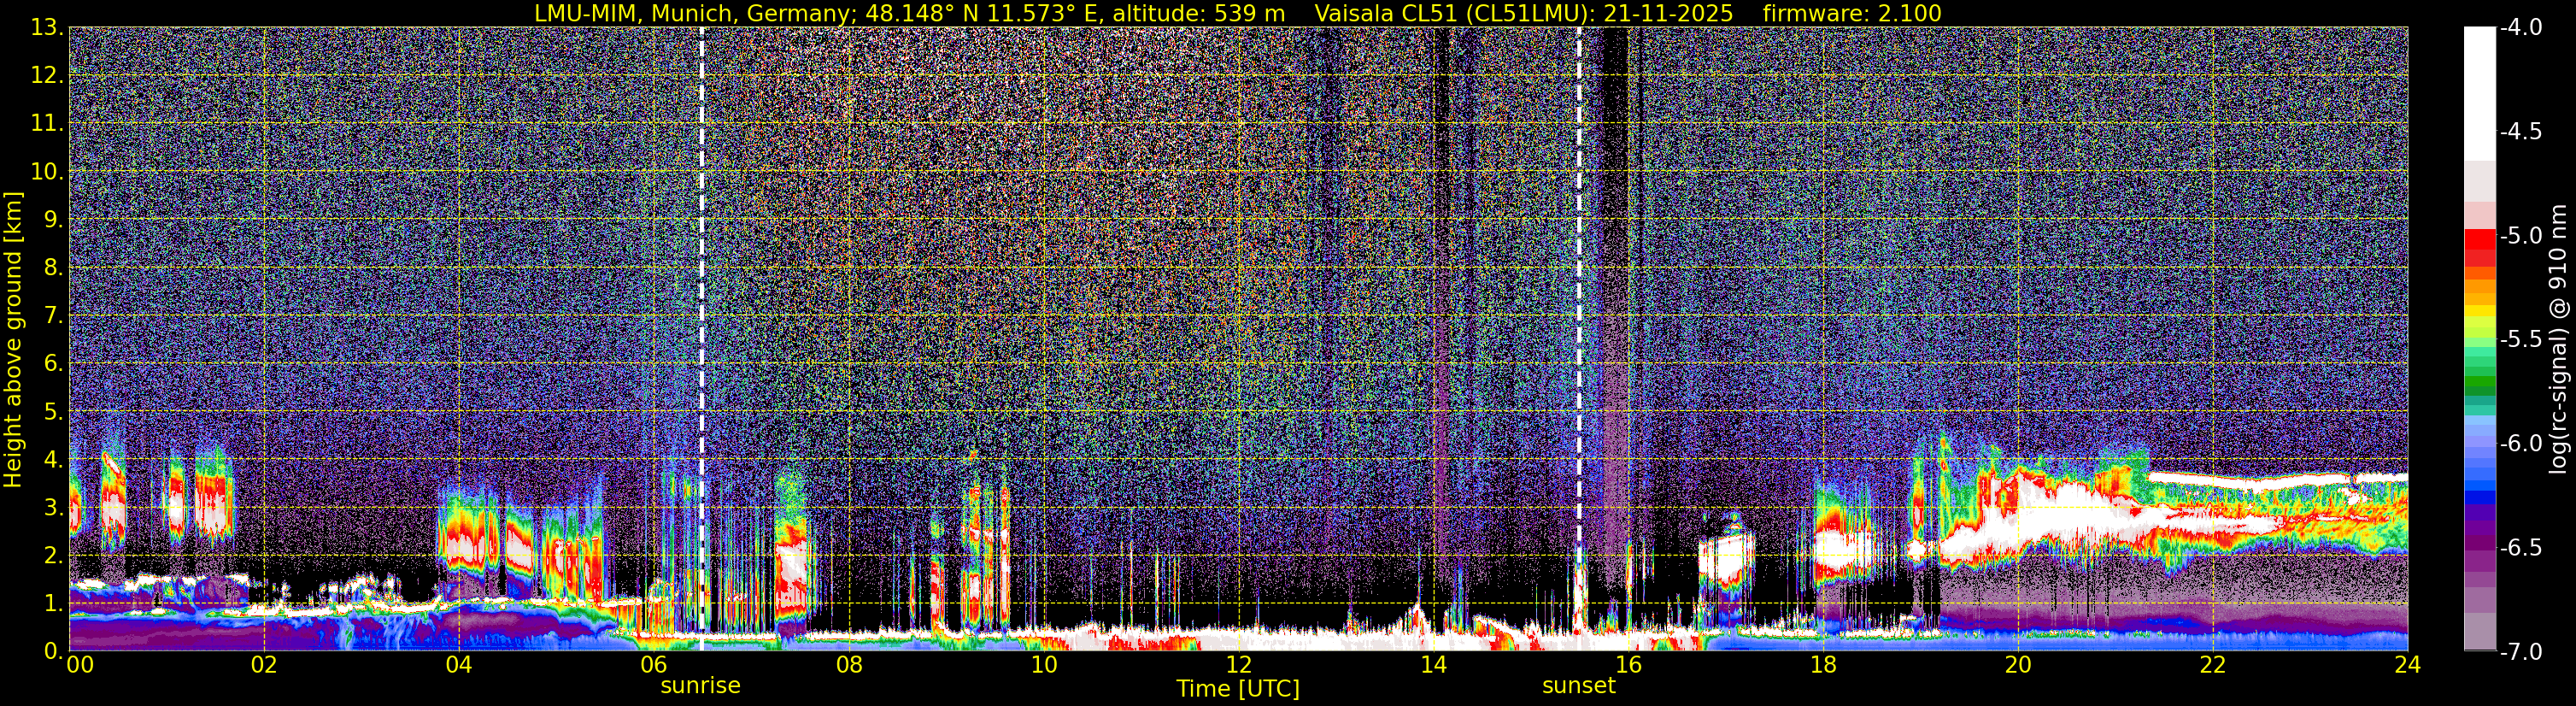Click the '9.' height axis tick label
The image size is (2576, 706).
[54, 219]
